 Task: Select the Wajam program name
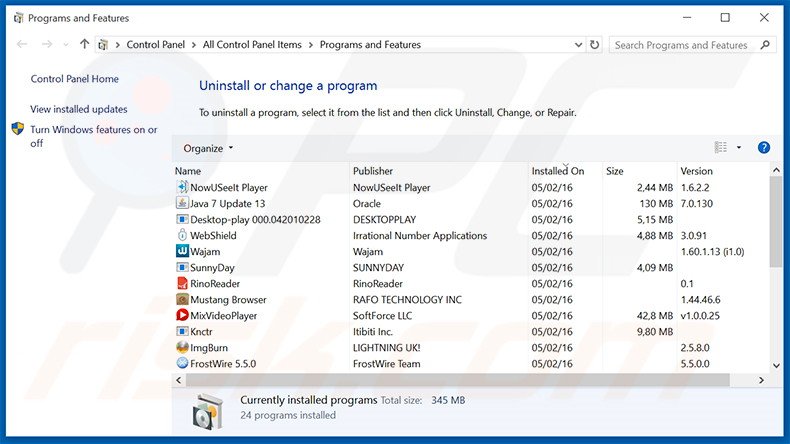coord(205,251)
